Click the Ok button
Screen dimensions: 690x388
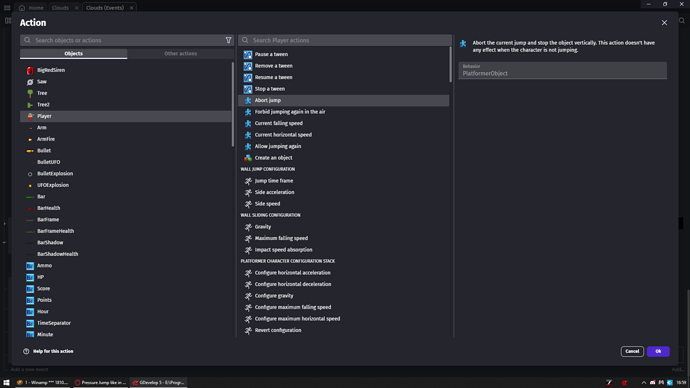pyautogui.click(x=658, y=351)
